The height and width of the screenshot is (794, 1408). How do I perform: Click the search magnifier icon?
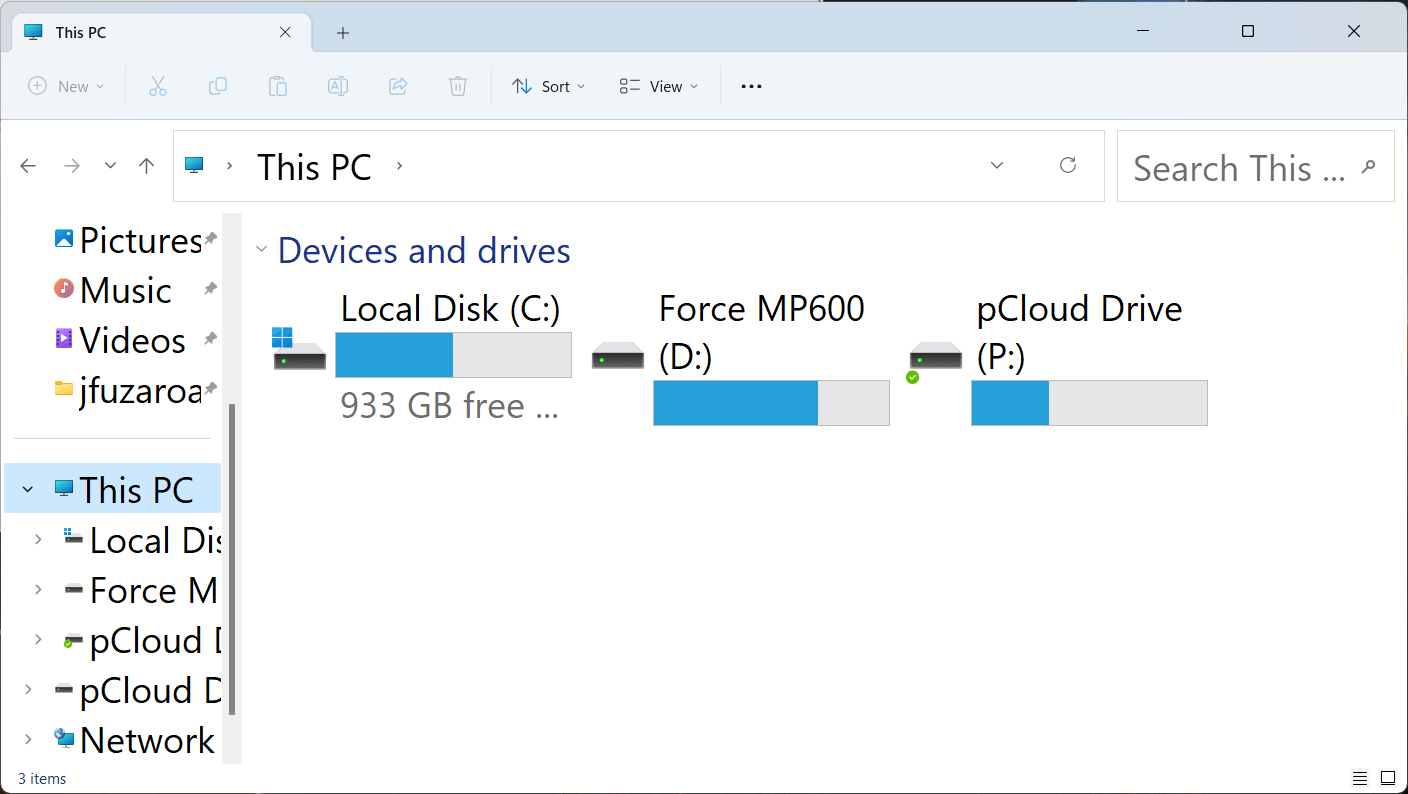pos(1369,166)
